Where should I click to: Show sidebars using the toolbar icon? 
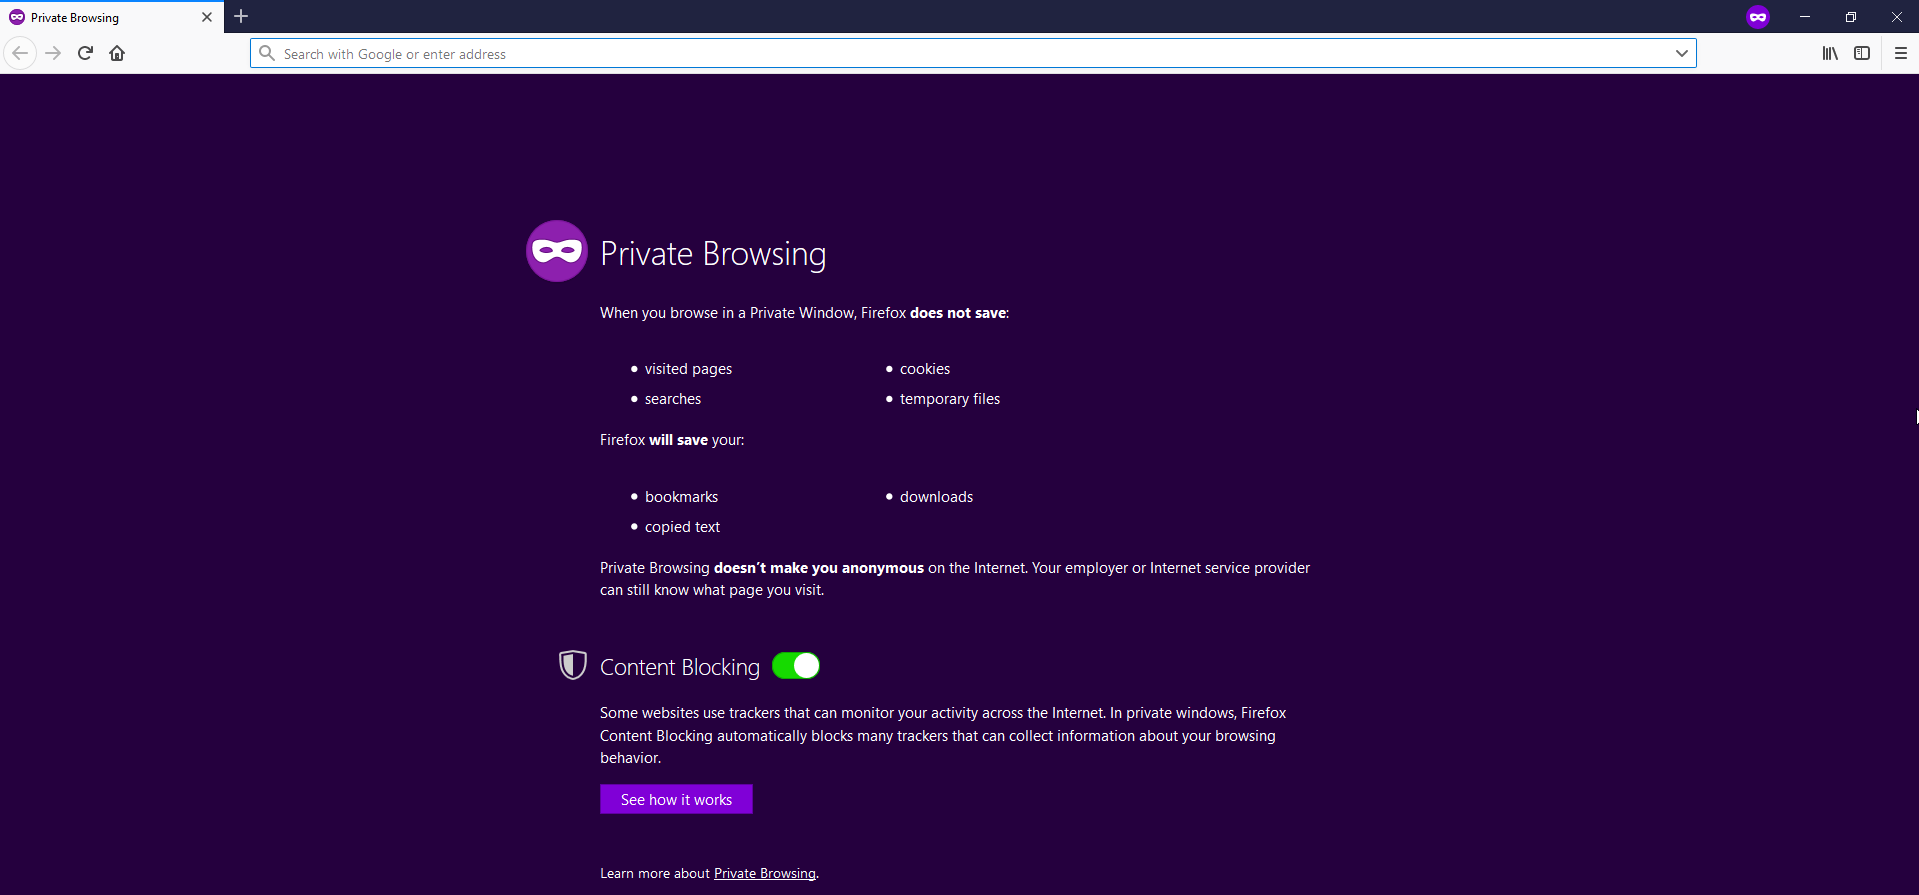[x=1861, y=53]
